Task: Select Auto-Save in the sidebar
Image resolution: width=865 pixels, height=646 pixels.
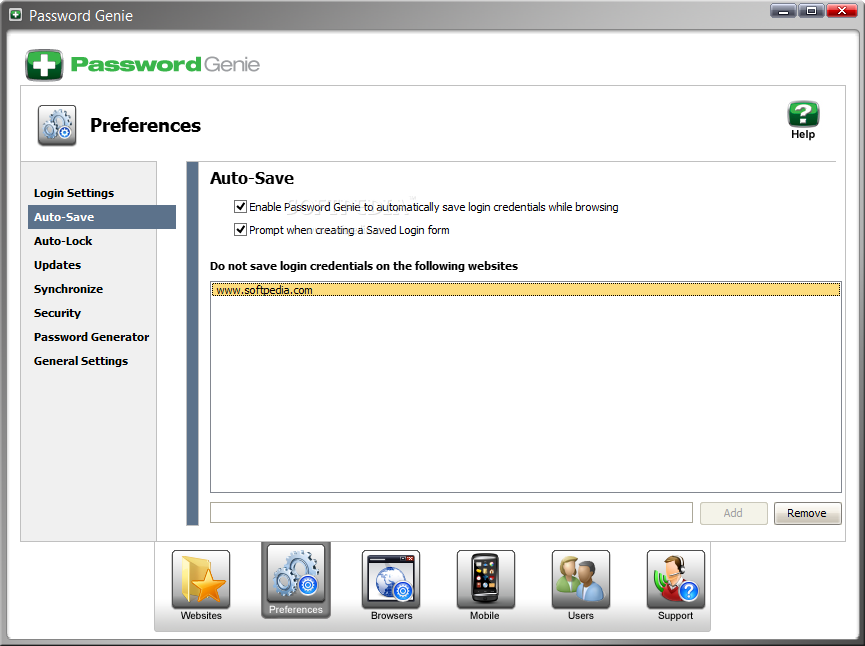Action: pos(102,217)
